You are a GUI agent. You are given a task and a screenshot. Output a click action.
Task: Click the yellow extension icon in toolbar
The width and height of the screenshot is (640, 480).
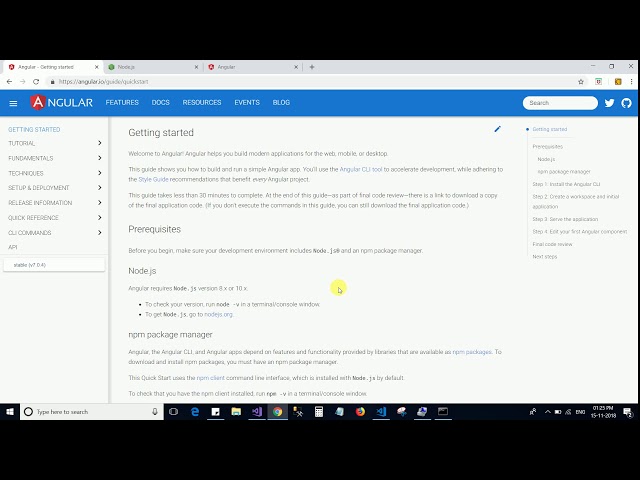tap(618, 82)
